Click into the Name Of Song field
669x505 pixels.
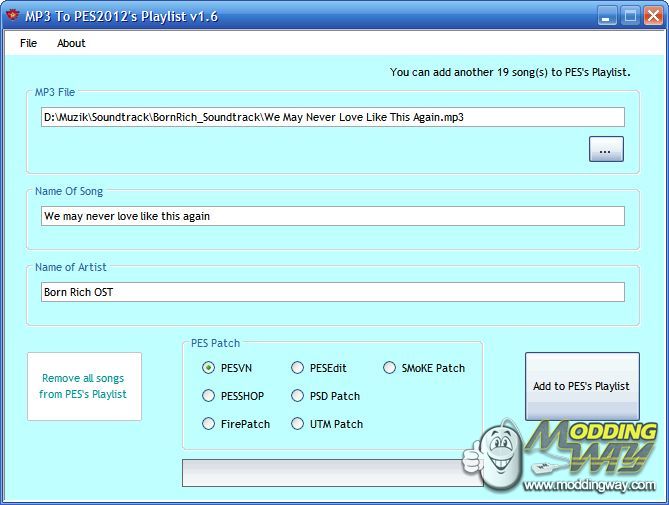(333, 216)
